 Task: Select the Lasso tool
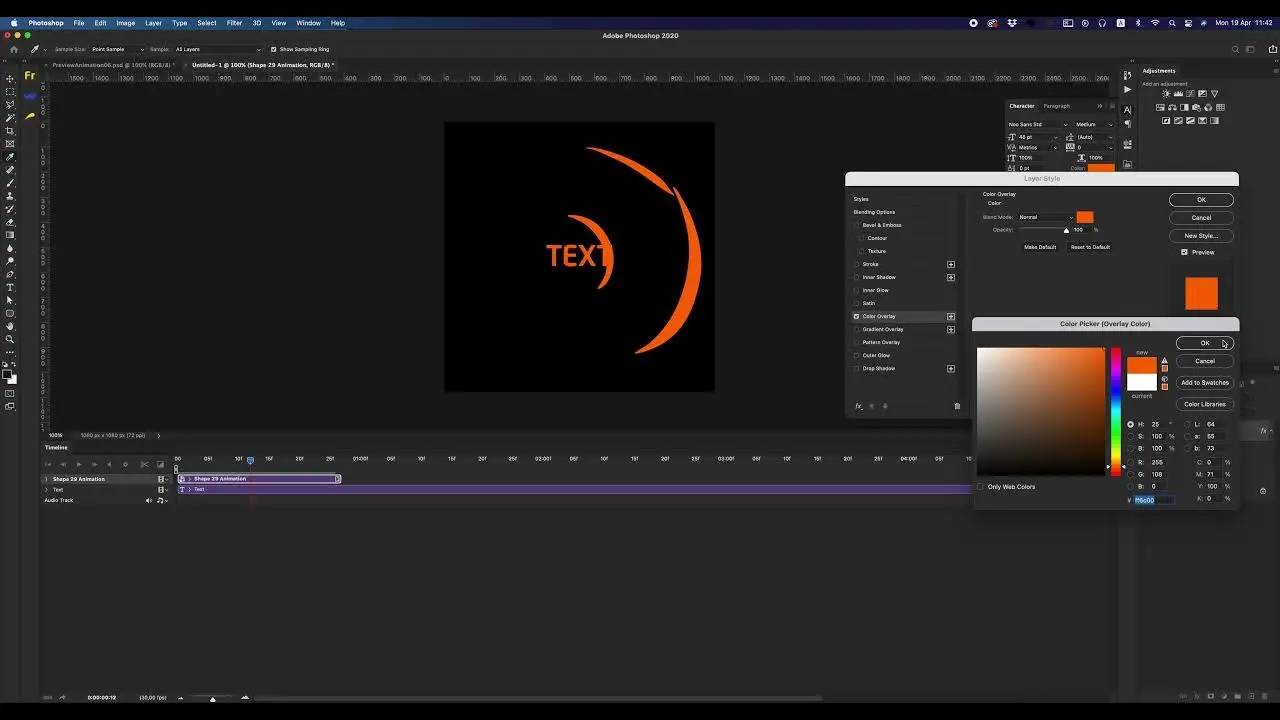click(10, 105)
